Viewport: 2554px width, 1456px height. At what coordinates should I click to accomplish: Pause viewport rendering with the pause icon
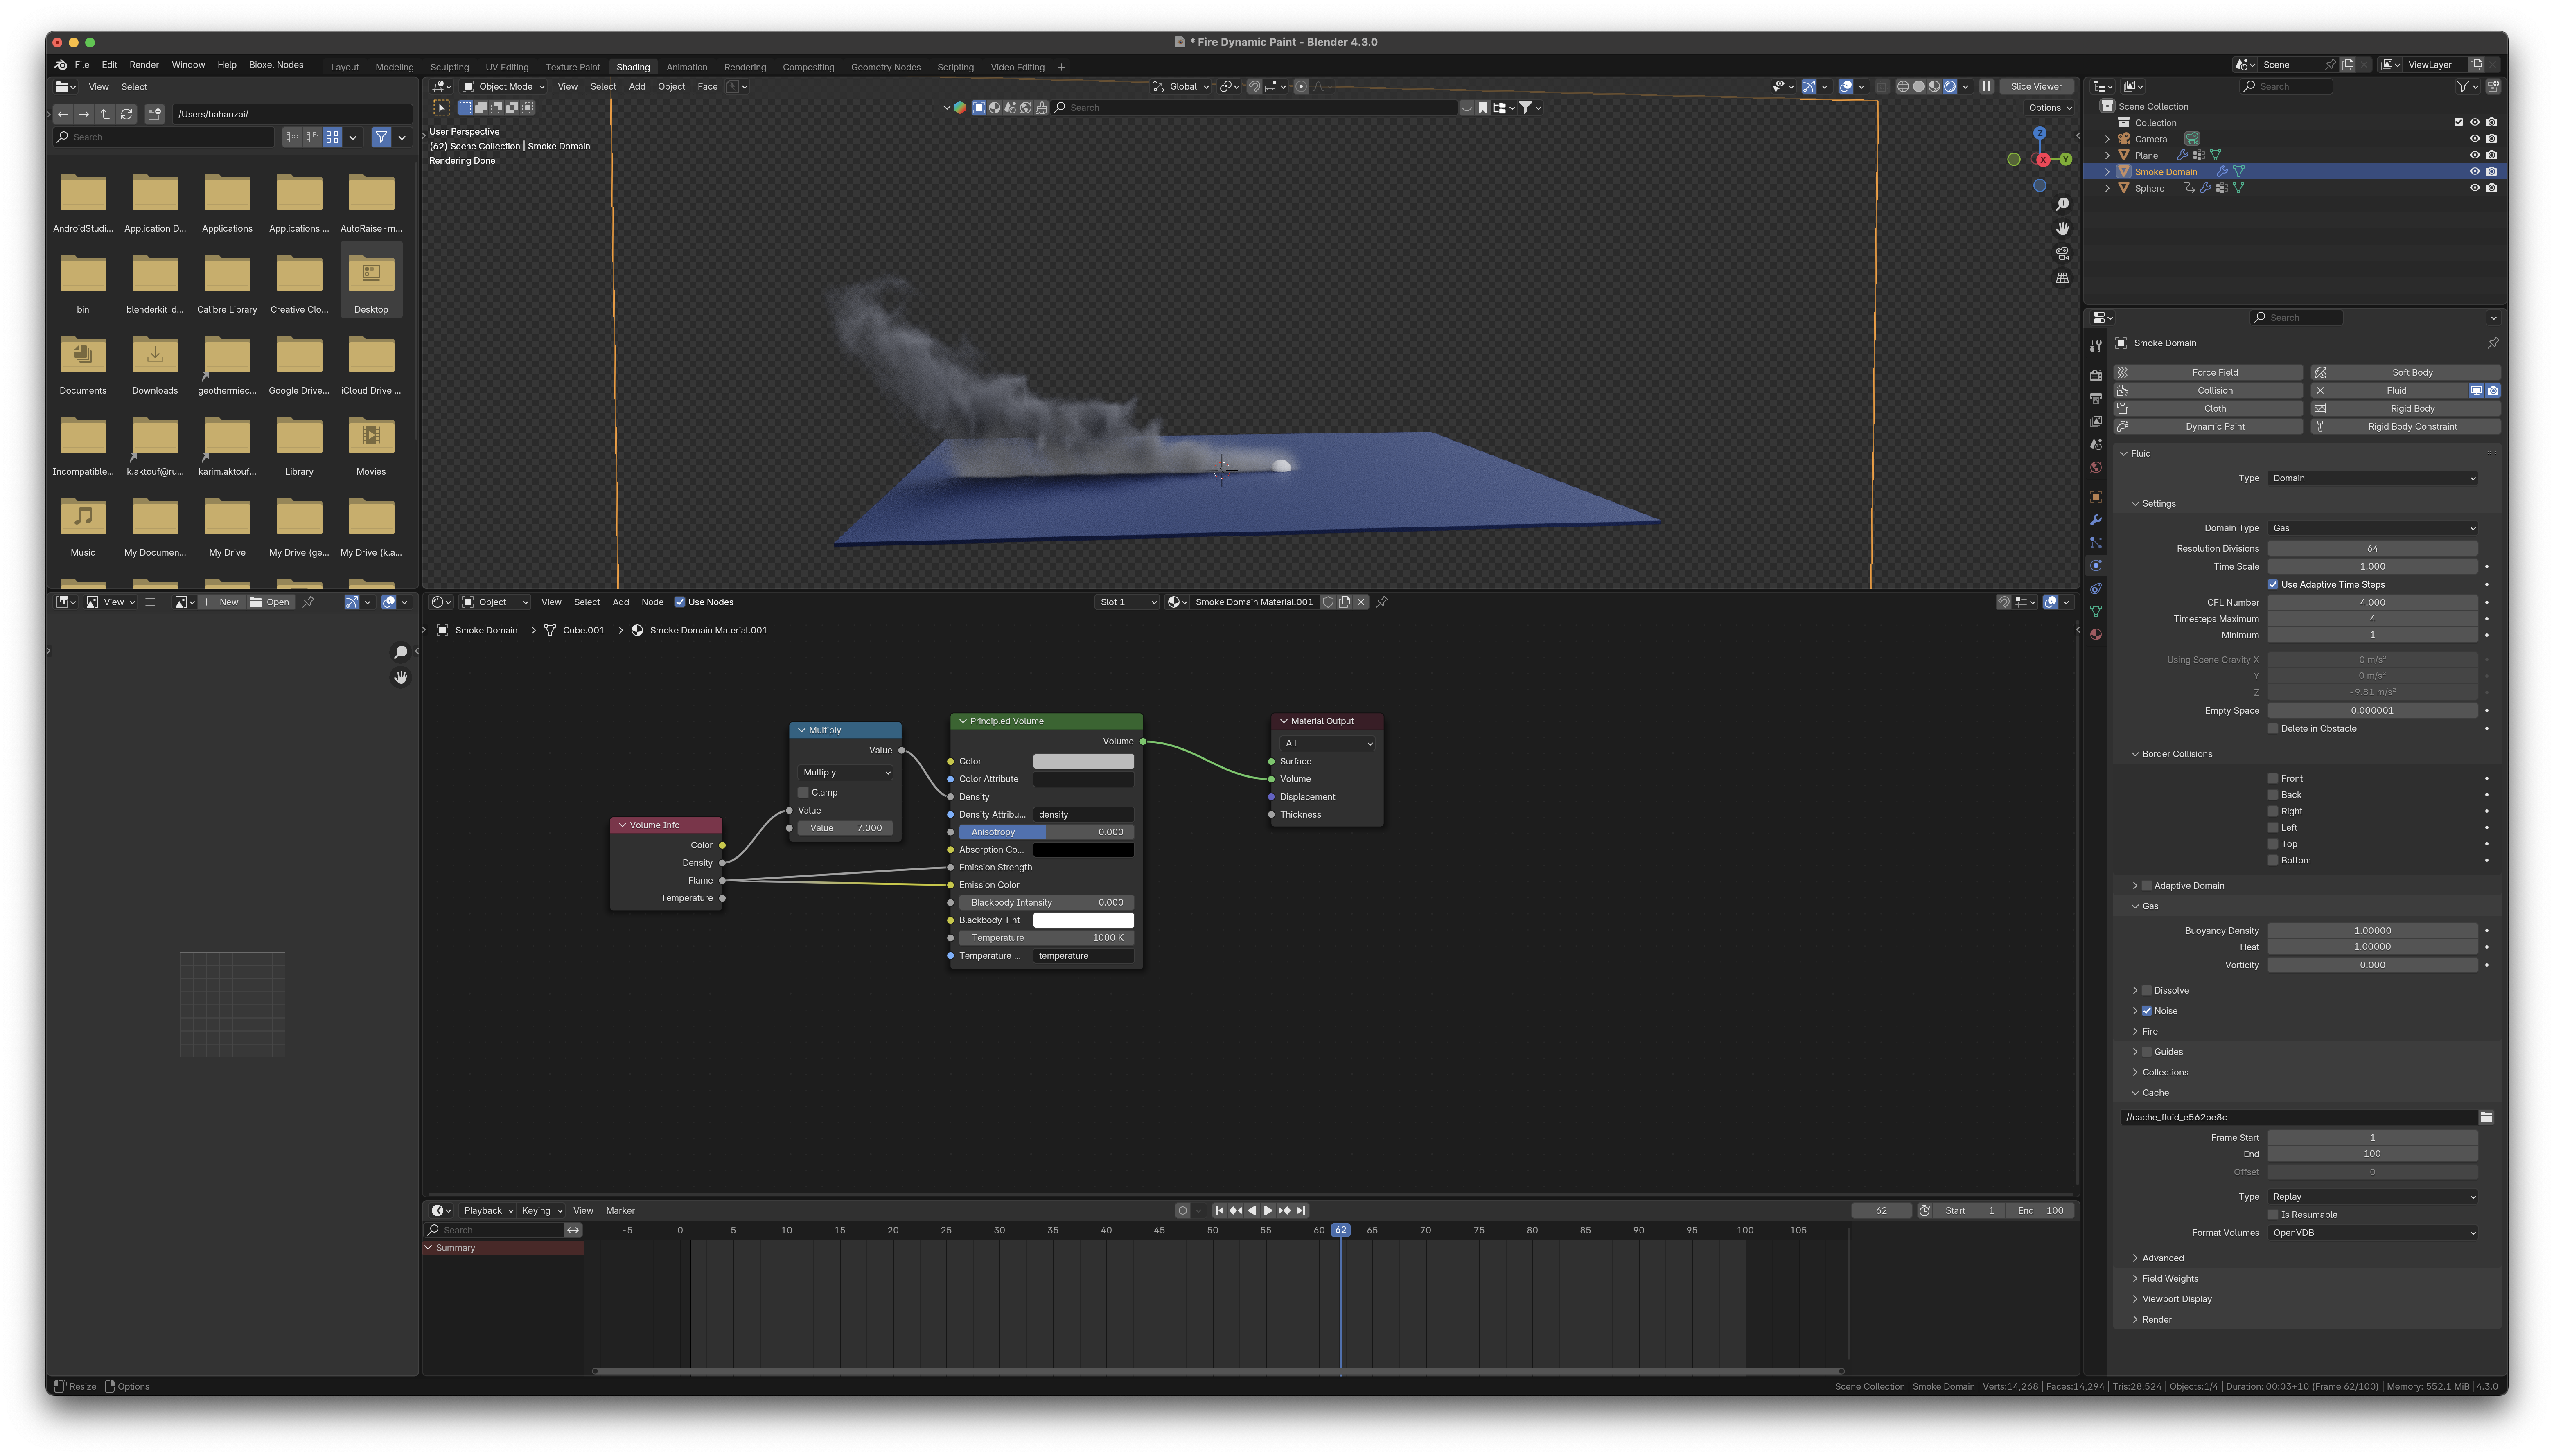point(1987,86)
